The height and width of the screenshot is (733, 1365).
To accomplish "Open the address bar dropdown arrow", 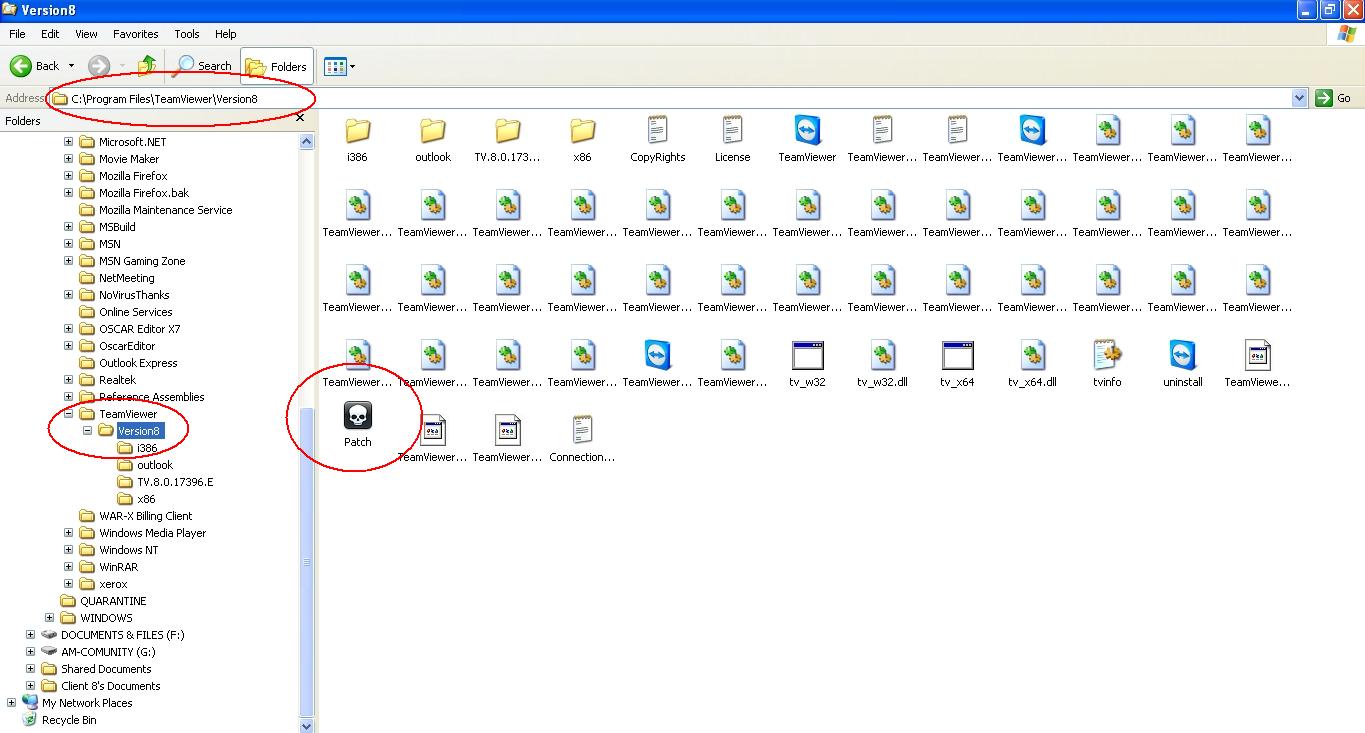I will (x=1299, y=98).
